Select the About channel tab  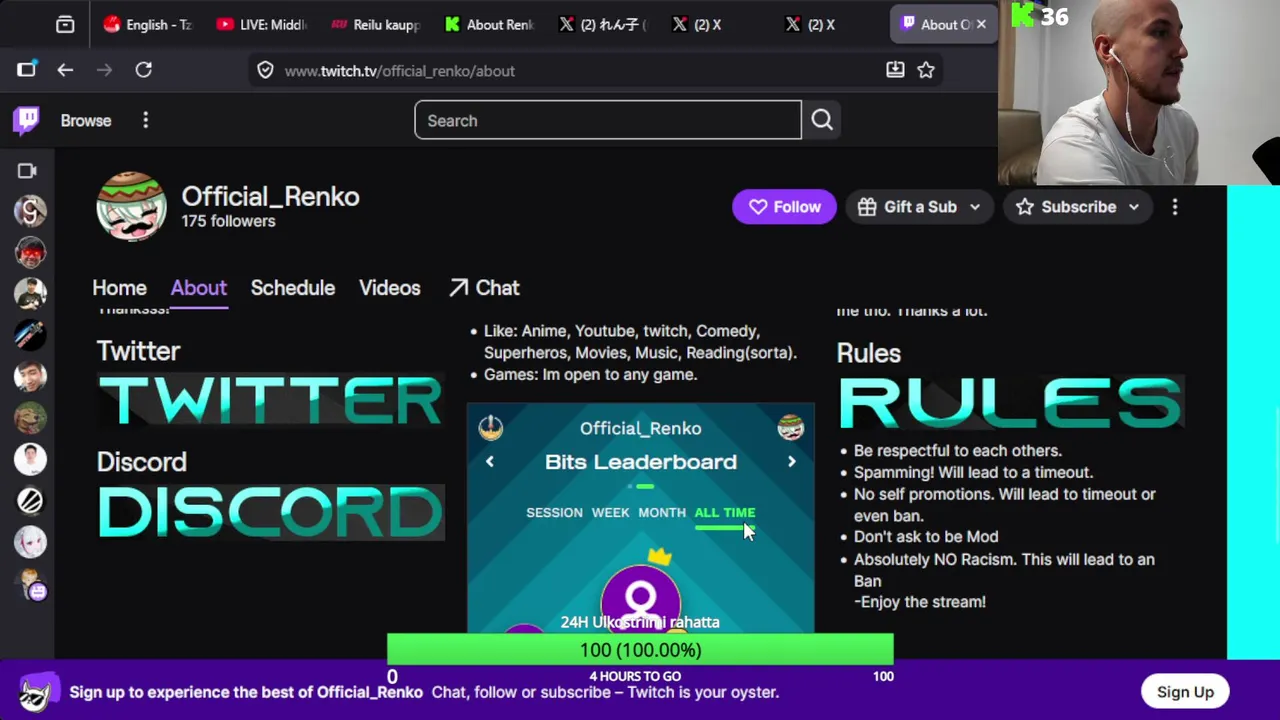(199, 288)
